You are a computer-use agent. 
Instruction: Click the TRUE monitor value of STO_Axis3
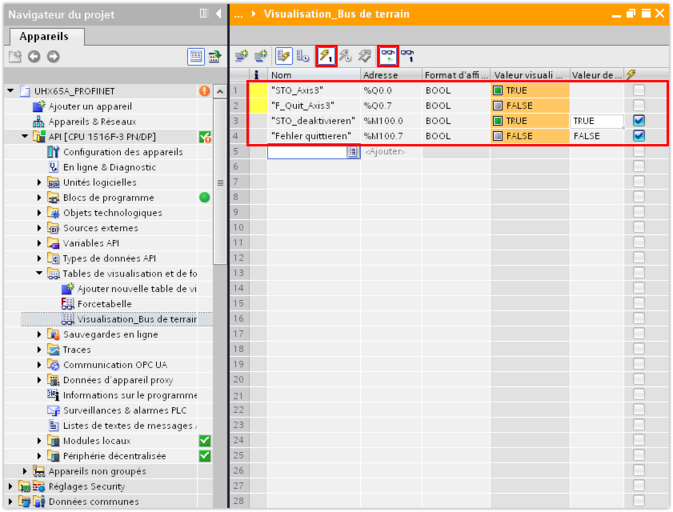(x=516, y=90)
